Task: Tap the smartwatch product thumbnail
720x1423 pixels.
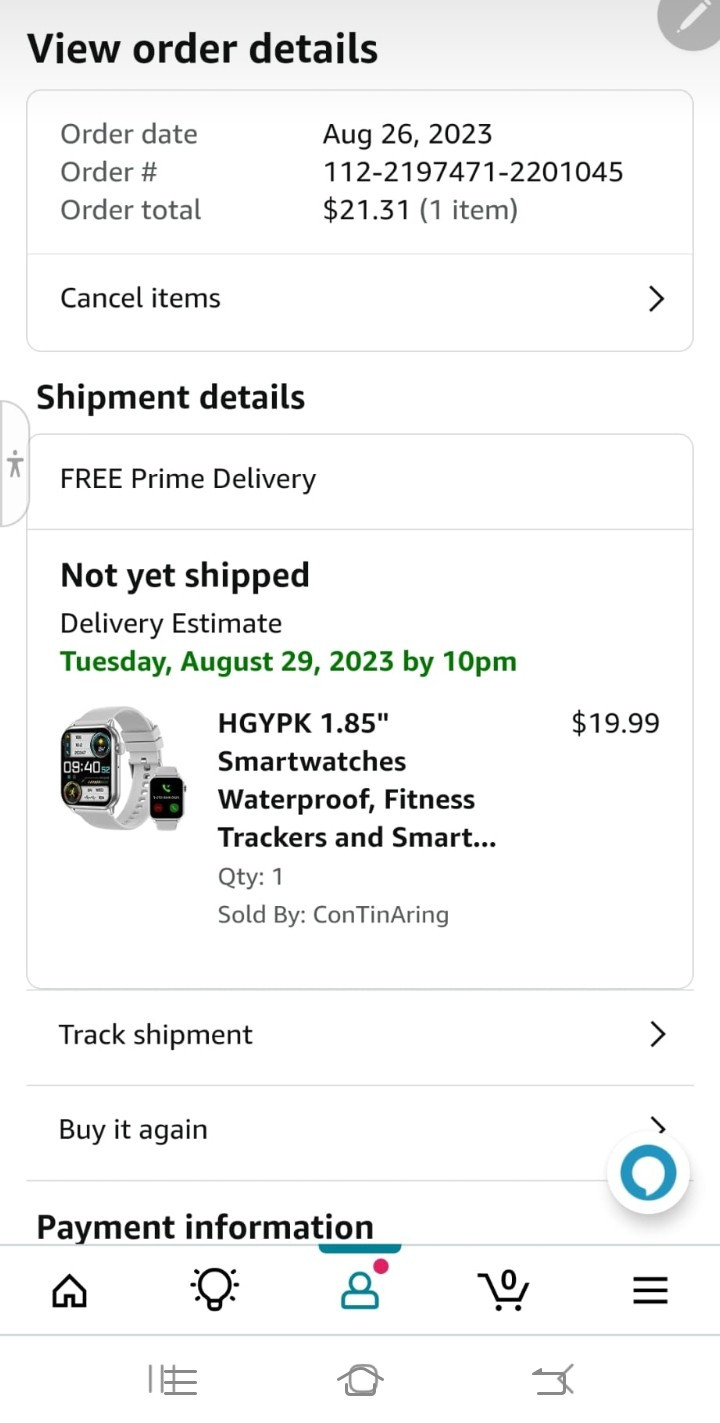Action: tap(123, 768)
